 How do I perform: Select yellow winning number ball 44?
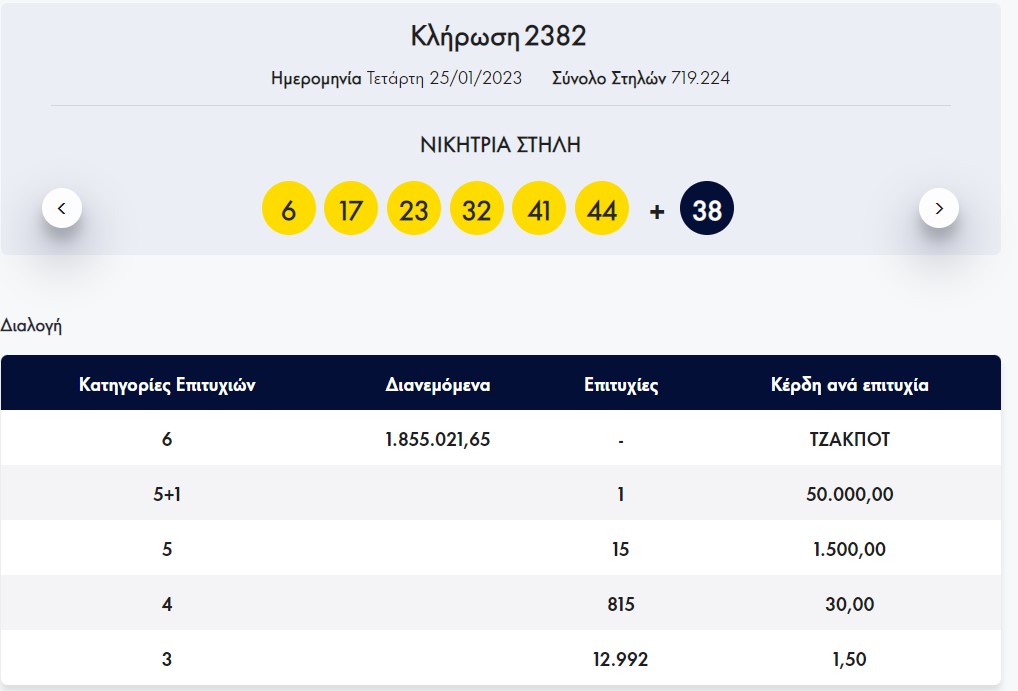point(602,208)
